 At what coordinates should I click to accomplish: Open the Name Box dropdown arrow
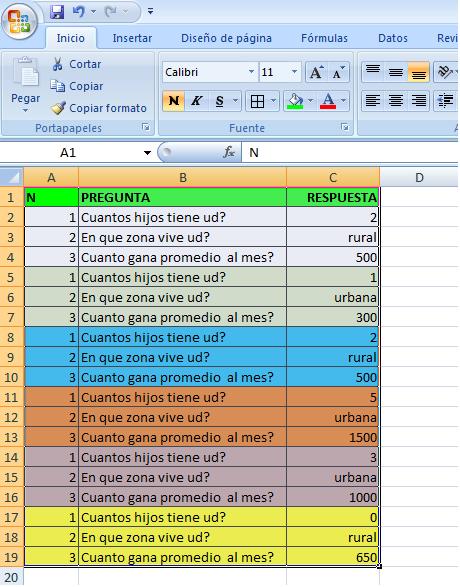pos(147,153)
